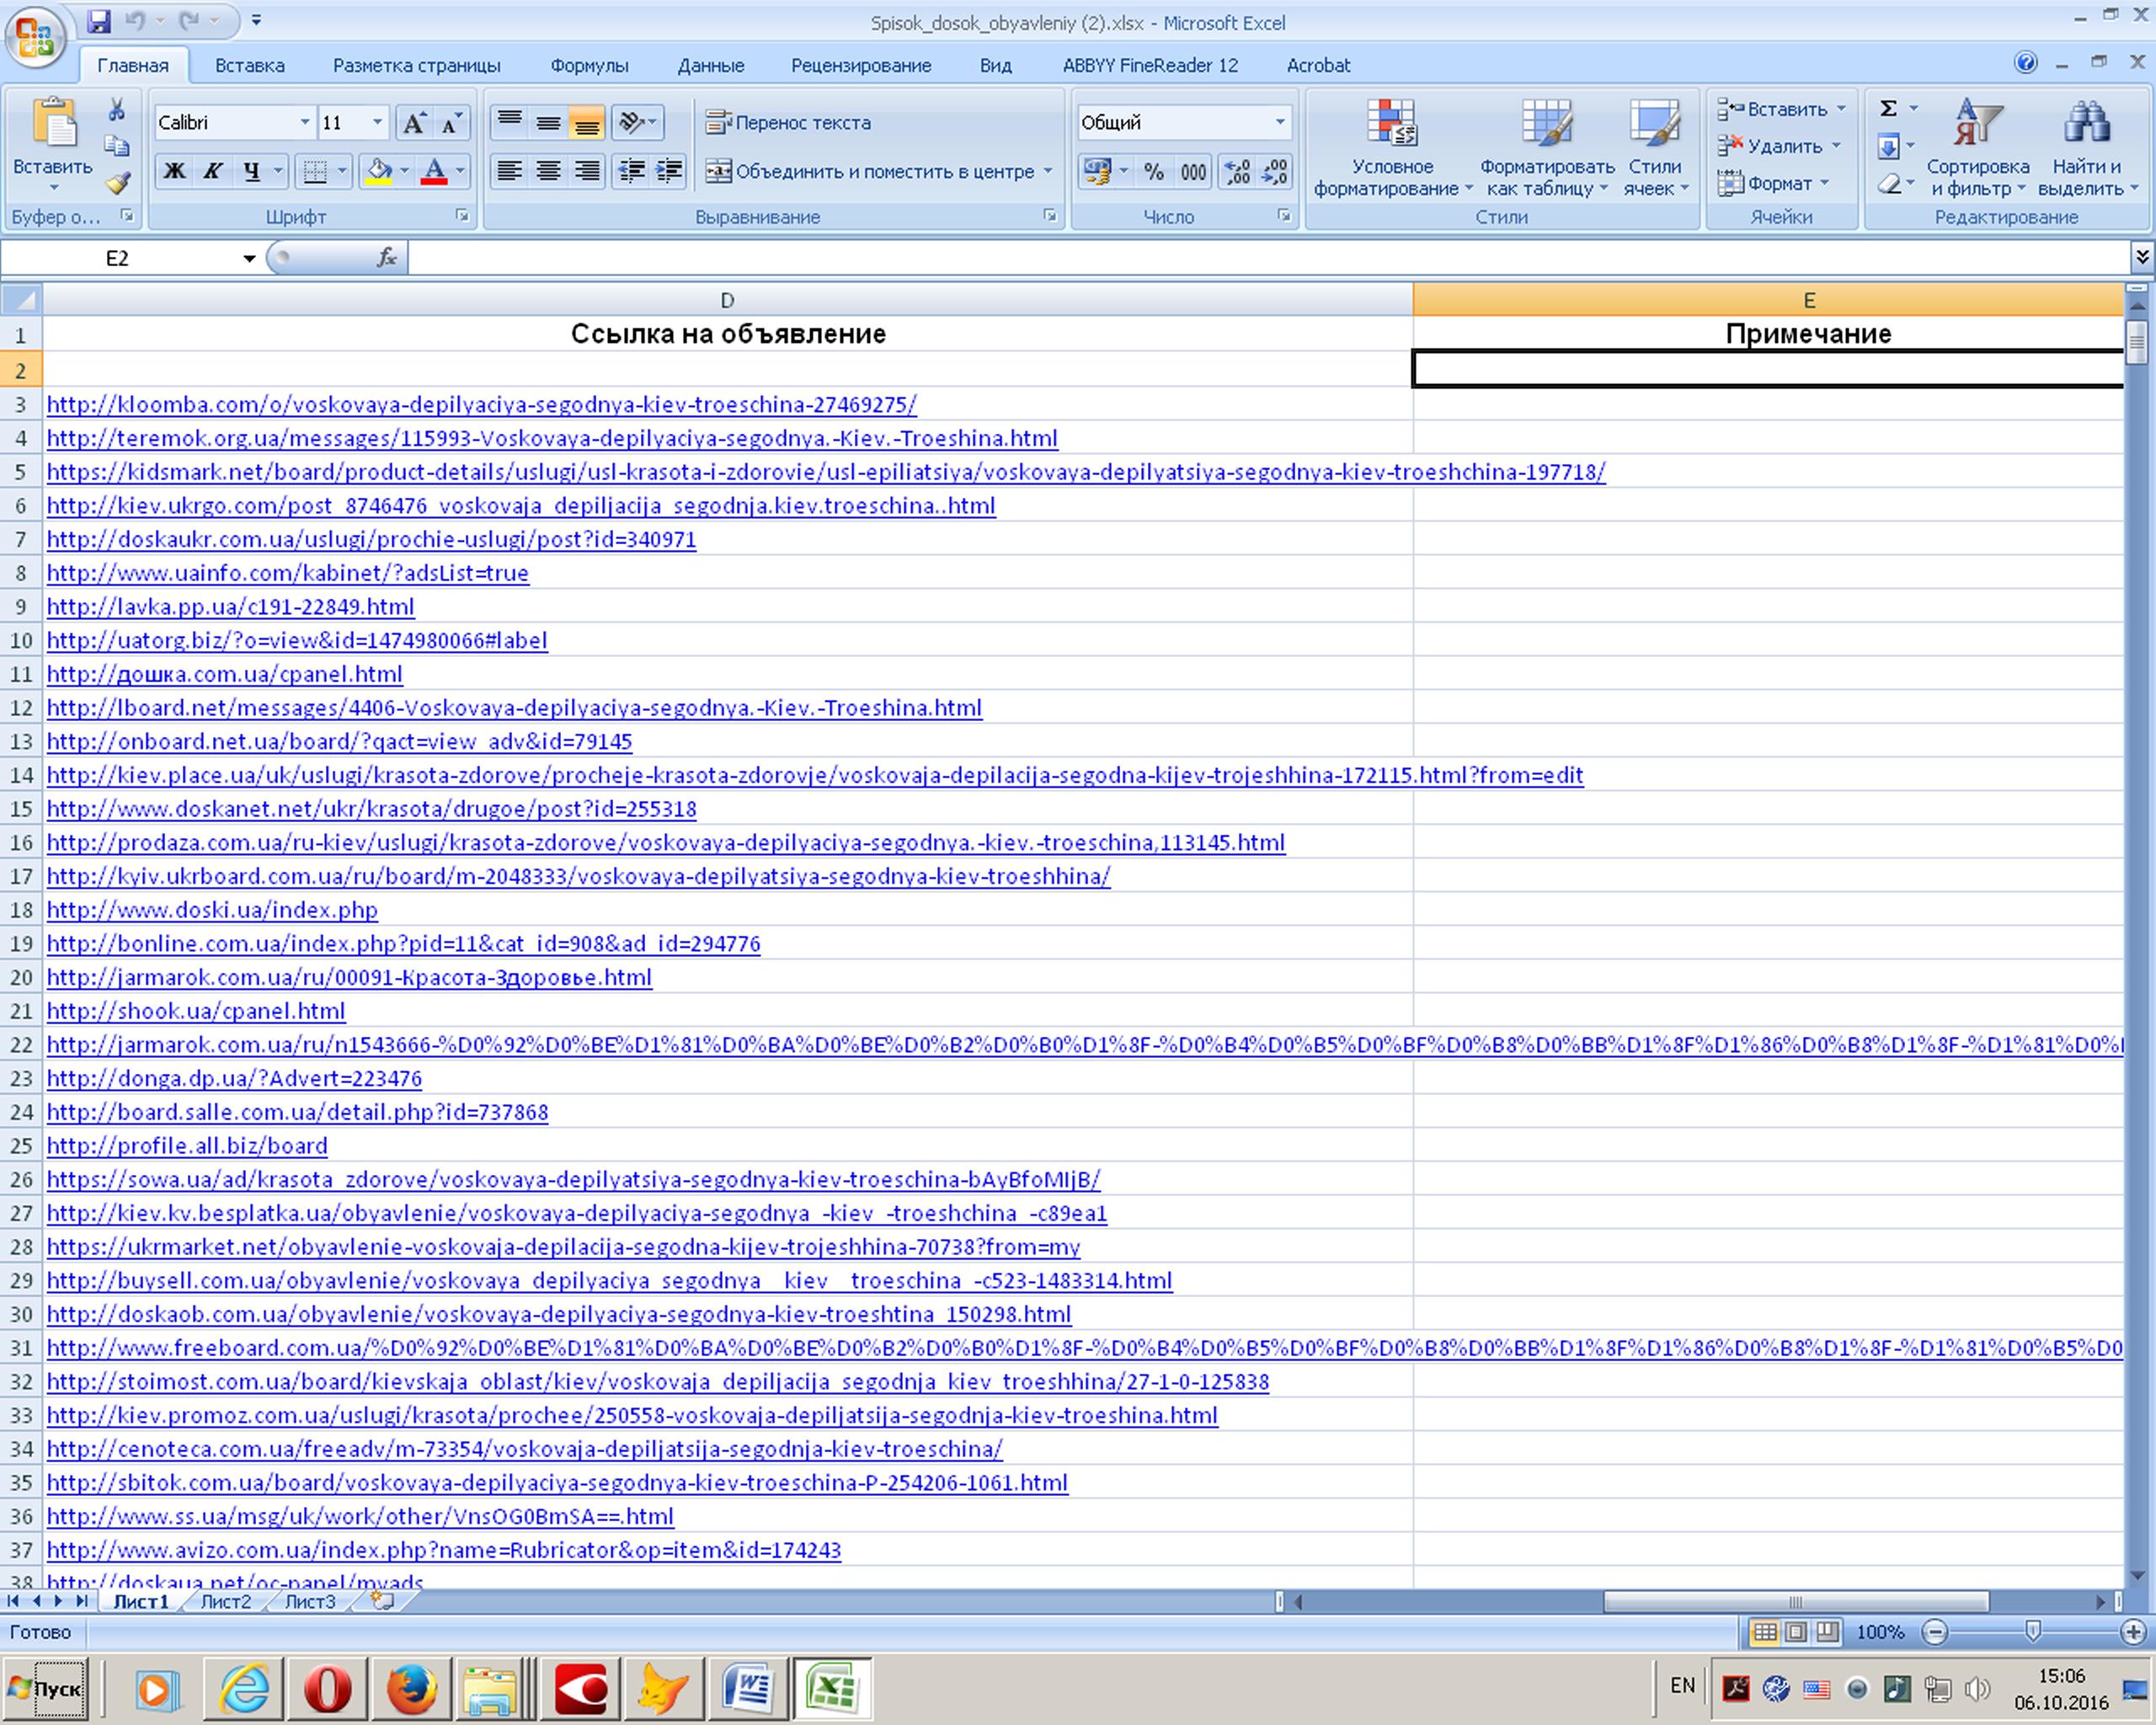Open Find and Select (Найти и выделить)
The width and height of the screenshot is (2156, 1725).
[x=2087, y=148]
